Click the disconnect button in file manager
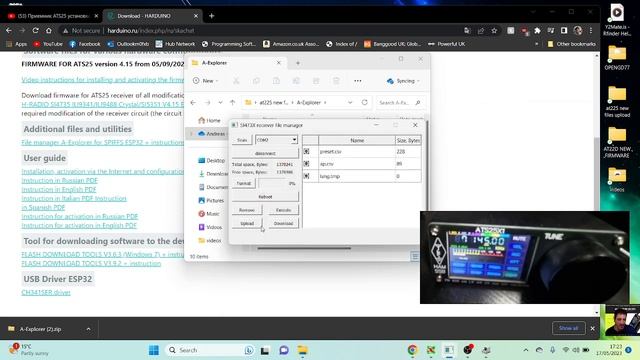The image size is (640, 360). point(265,153)
